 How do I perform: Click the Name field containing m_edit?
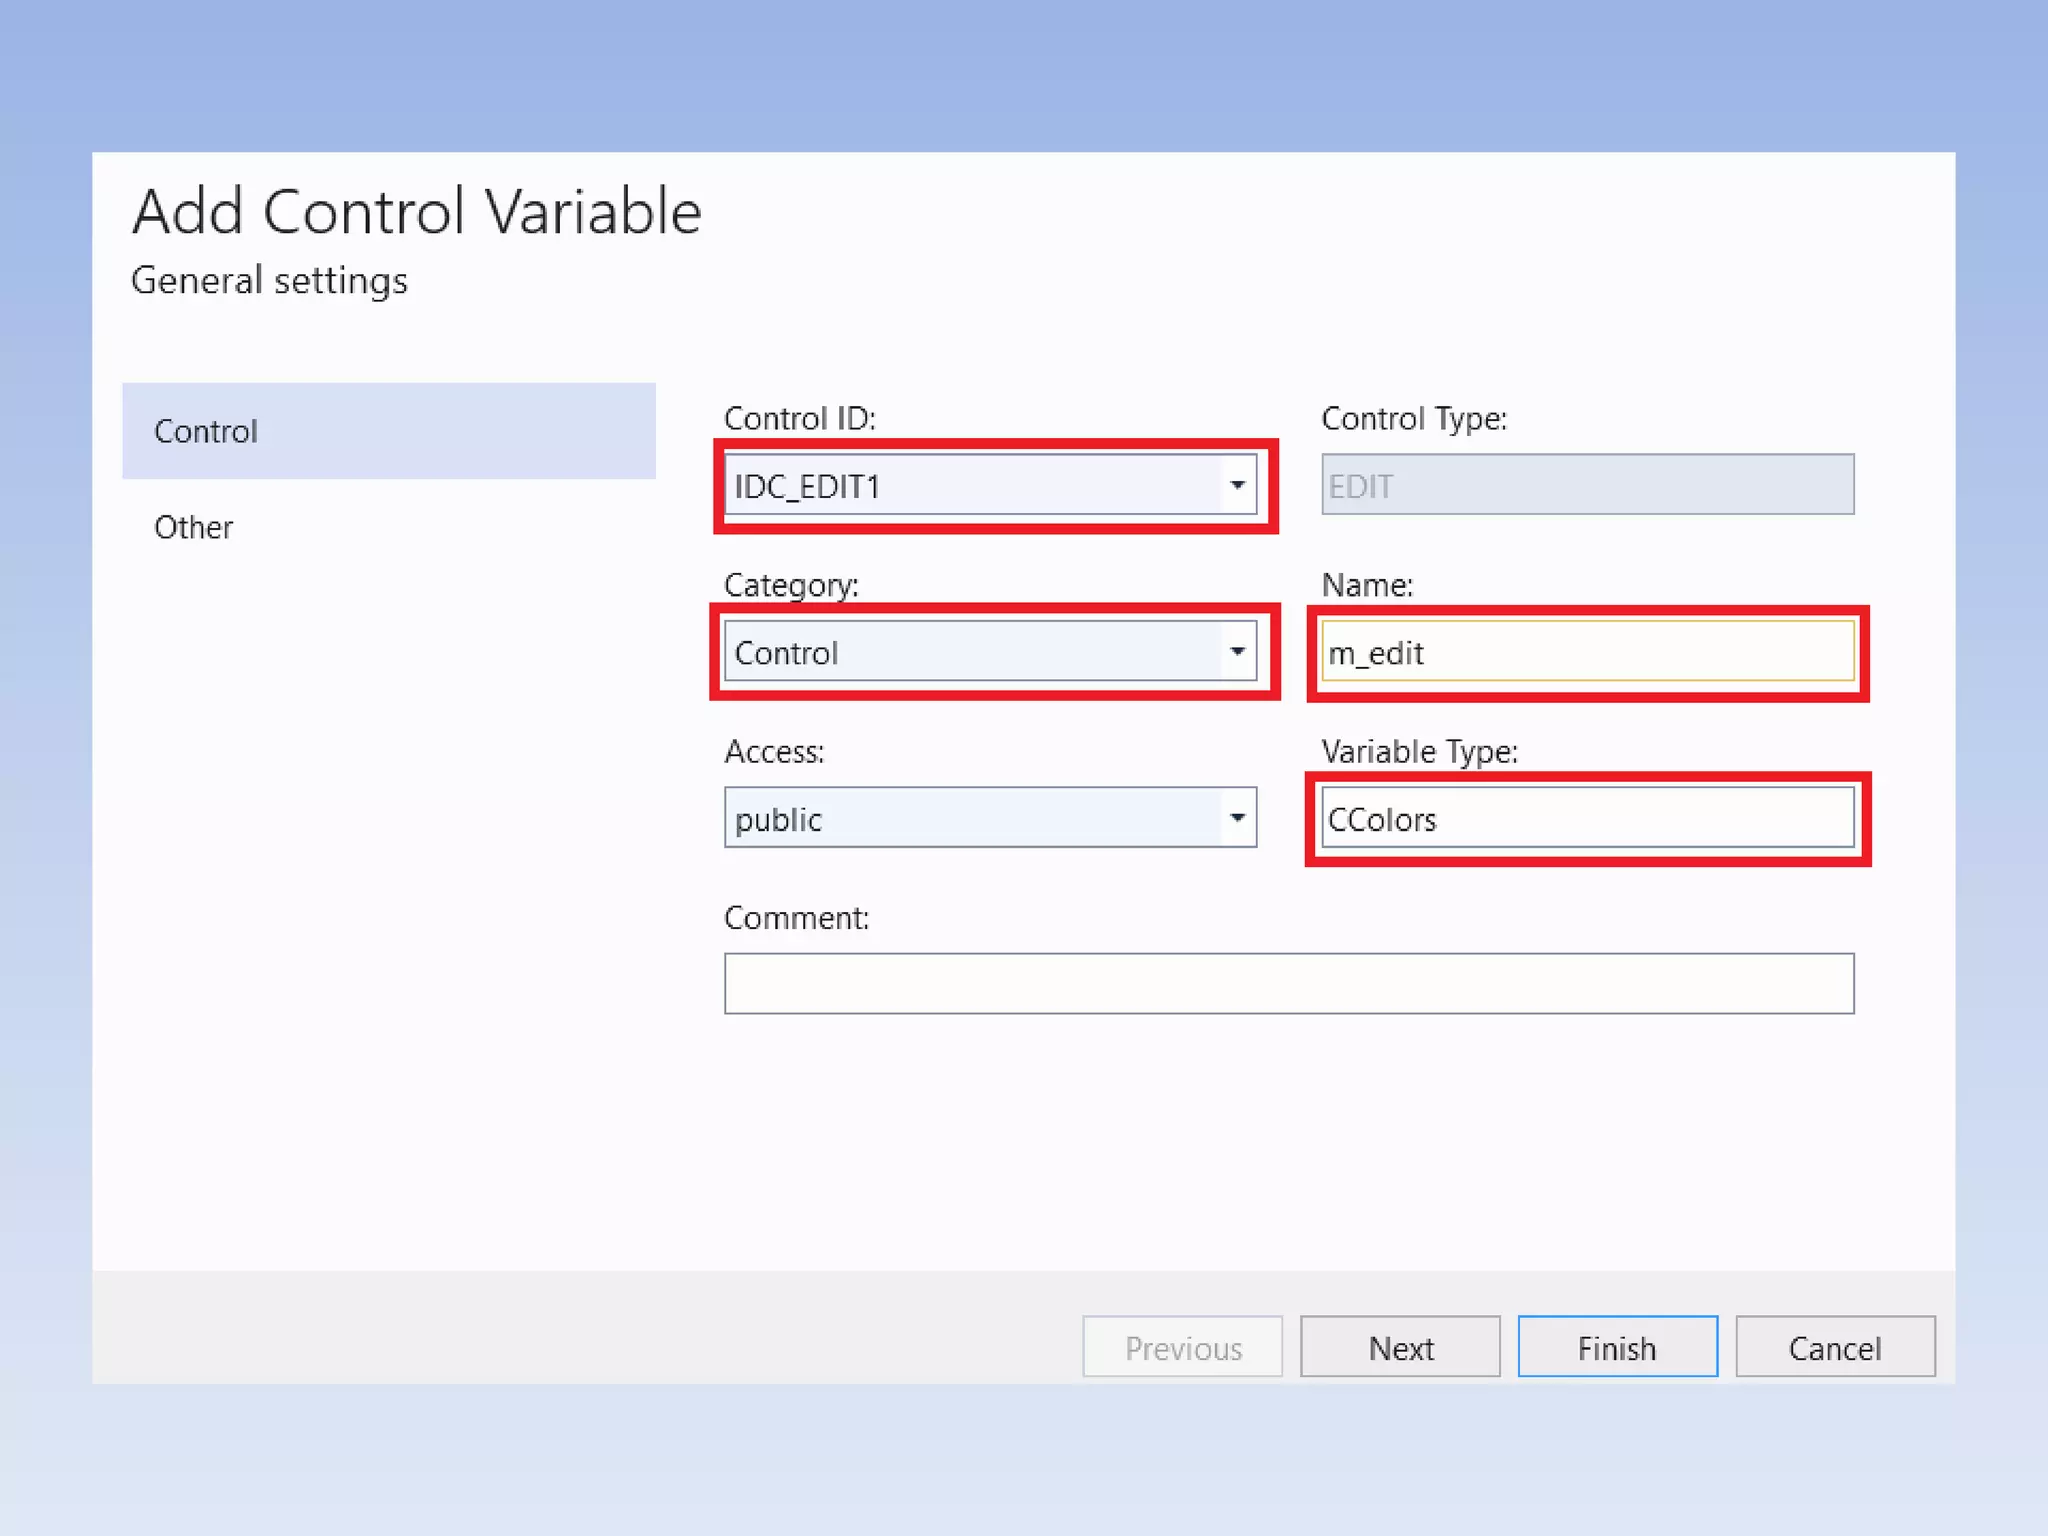pos(1587,652)
